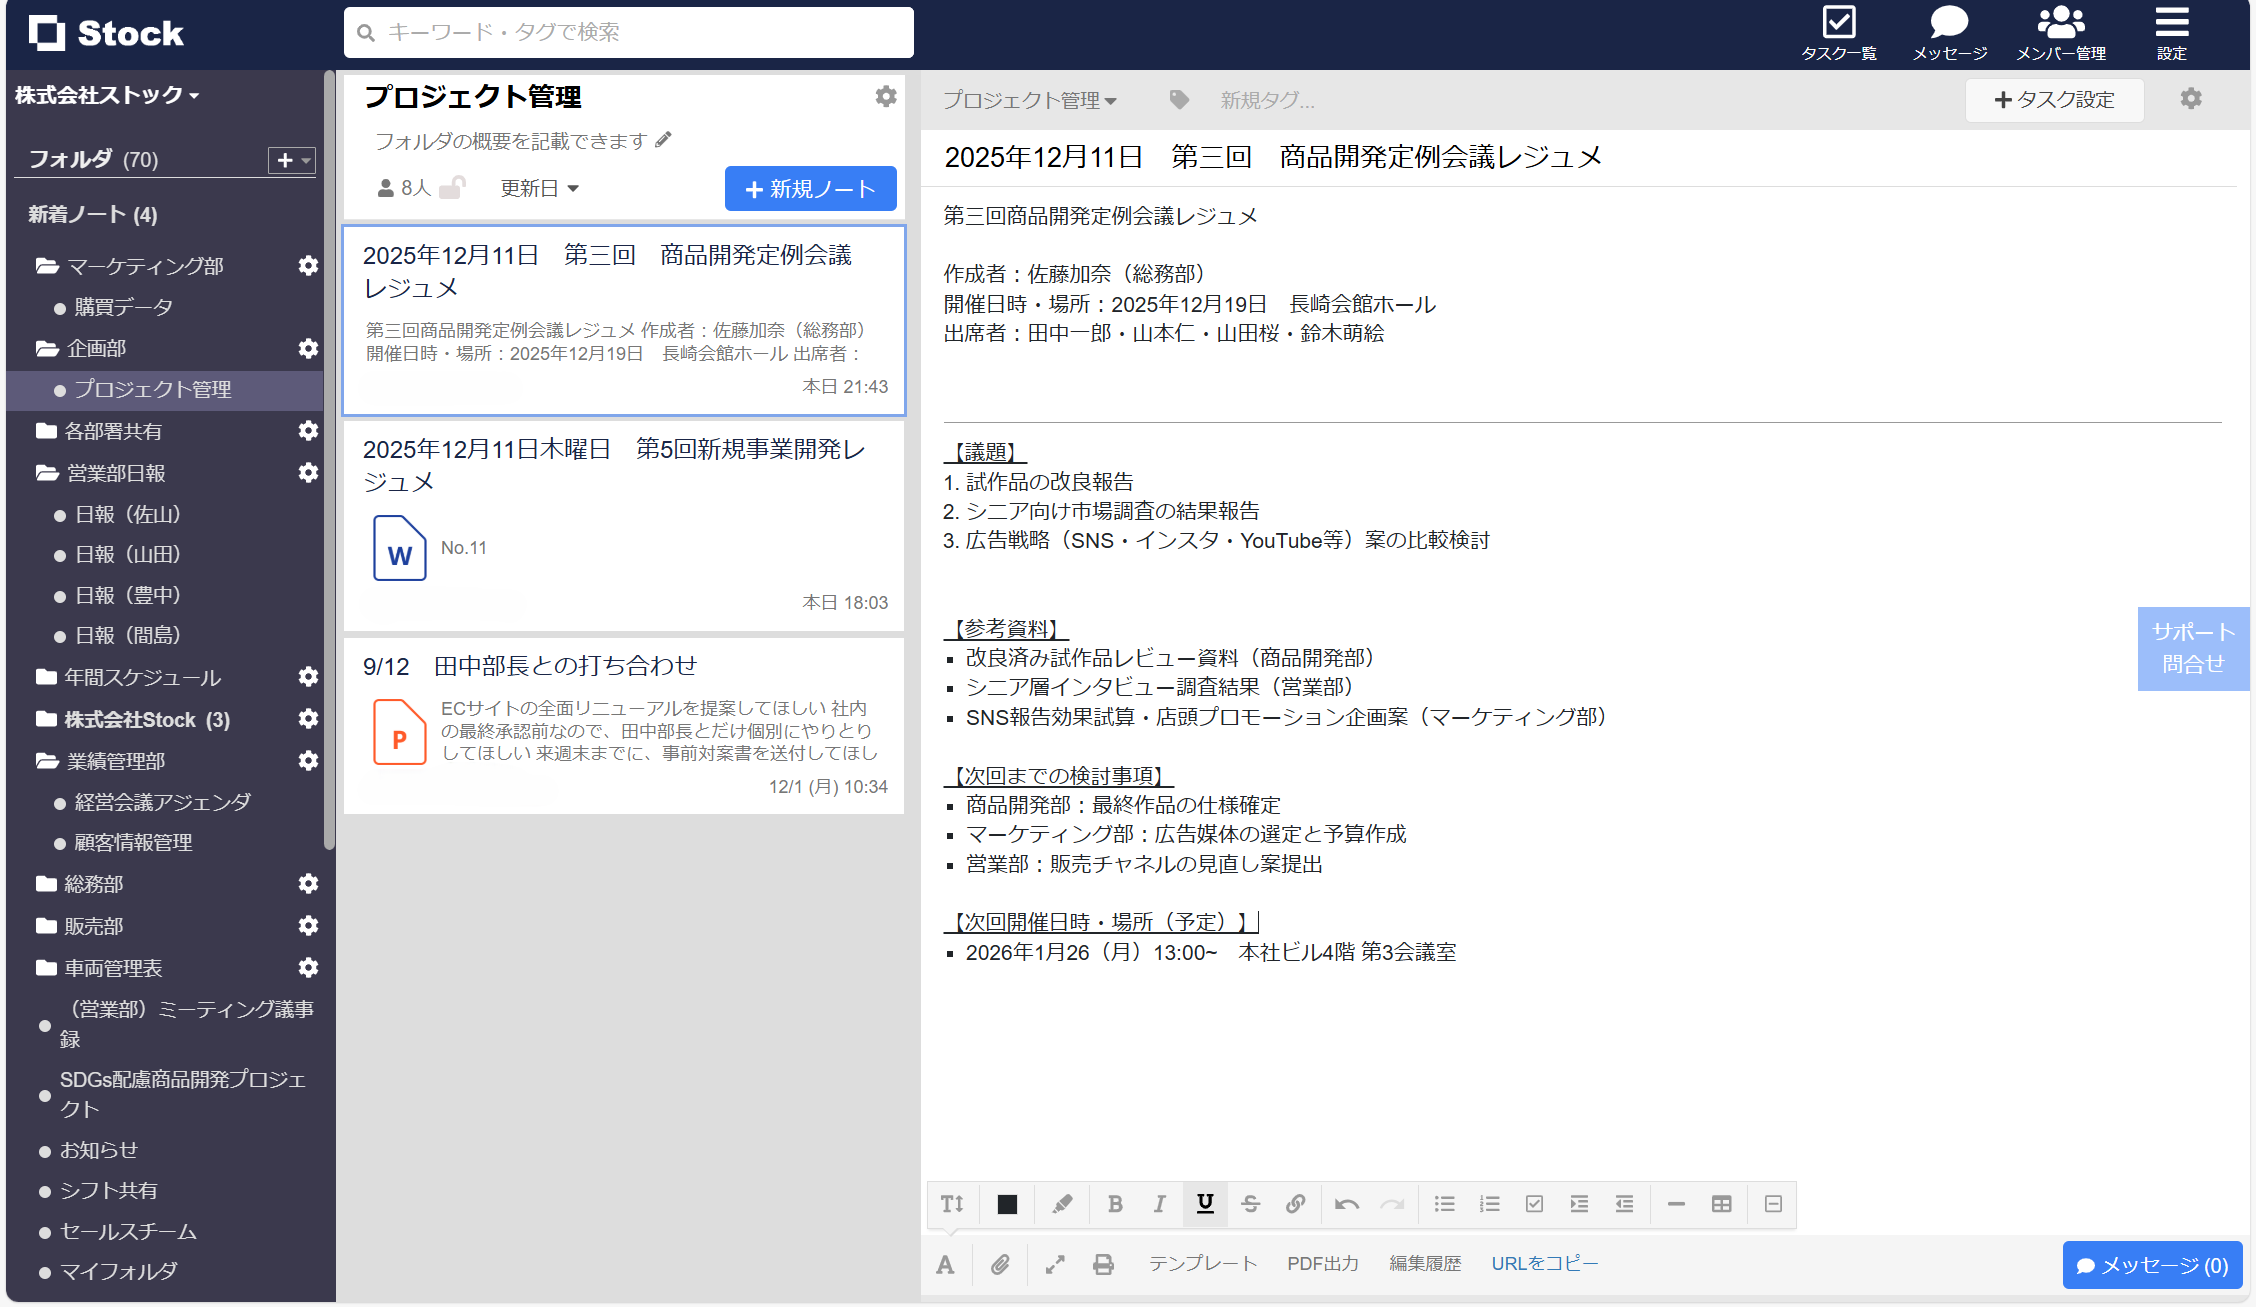The height and width of the screenshot is (1307, 2256).
Task: Insert a table using the table icon
Action: (1722, 1204)
